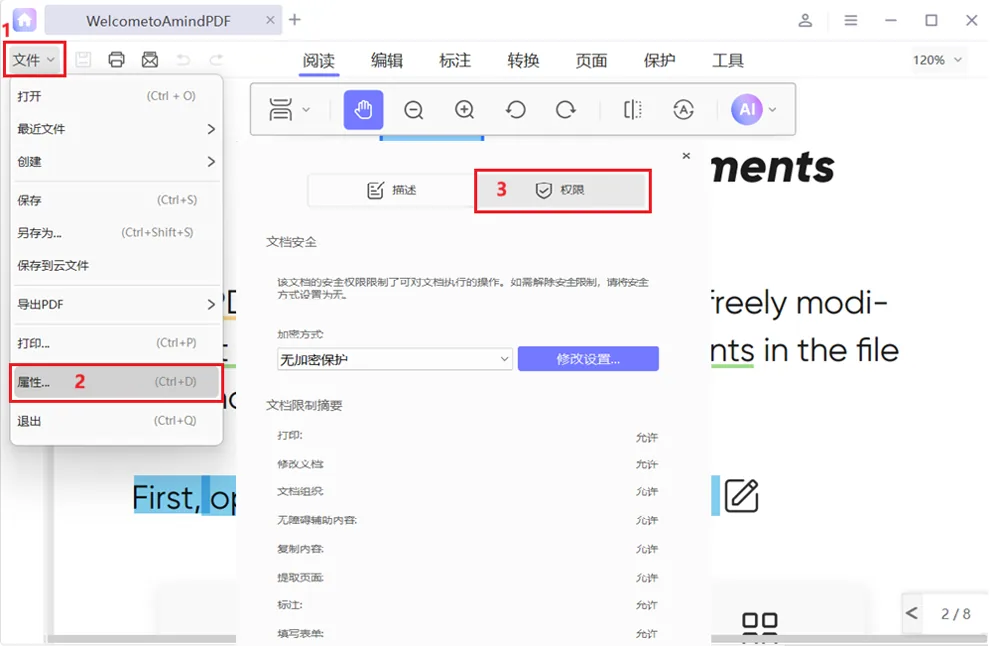1000x646 pixels.
Task: Add a new tab with plus button
Action: (x=295, y=20)
